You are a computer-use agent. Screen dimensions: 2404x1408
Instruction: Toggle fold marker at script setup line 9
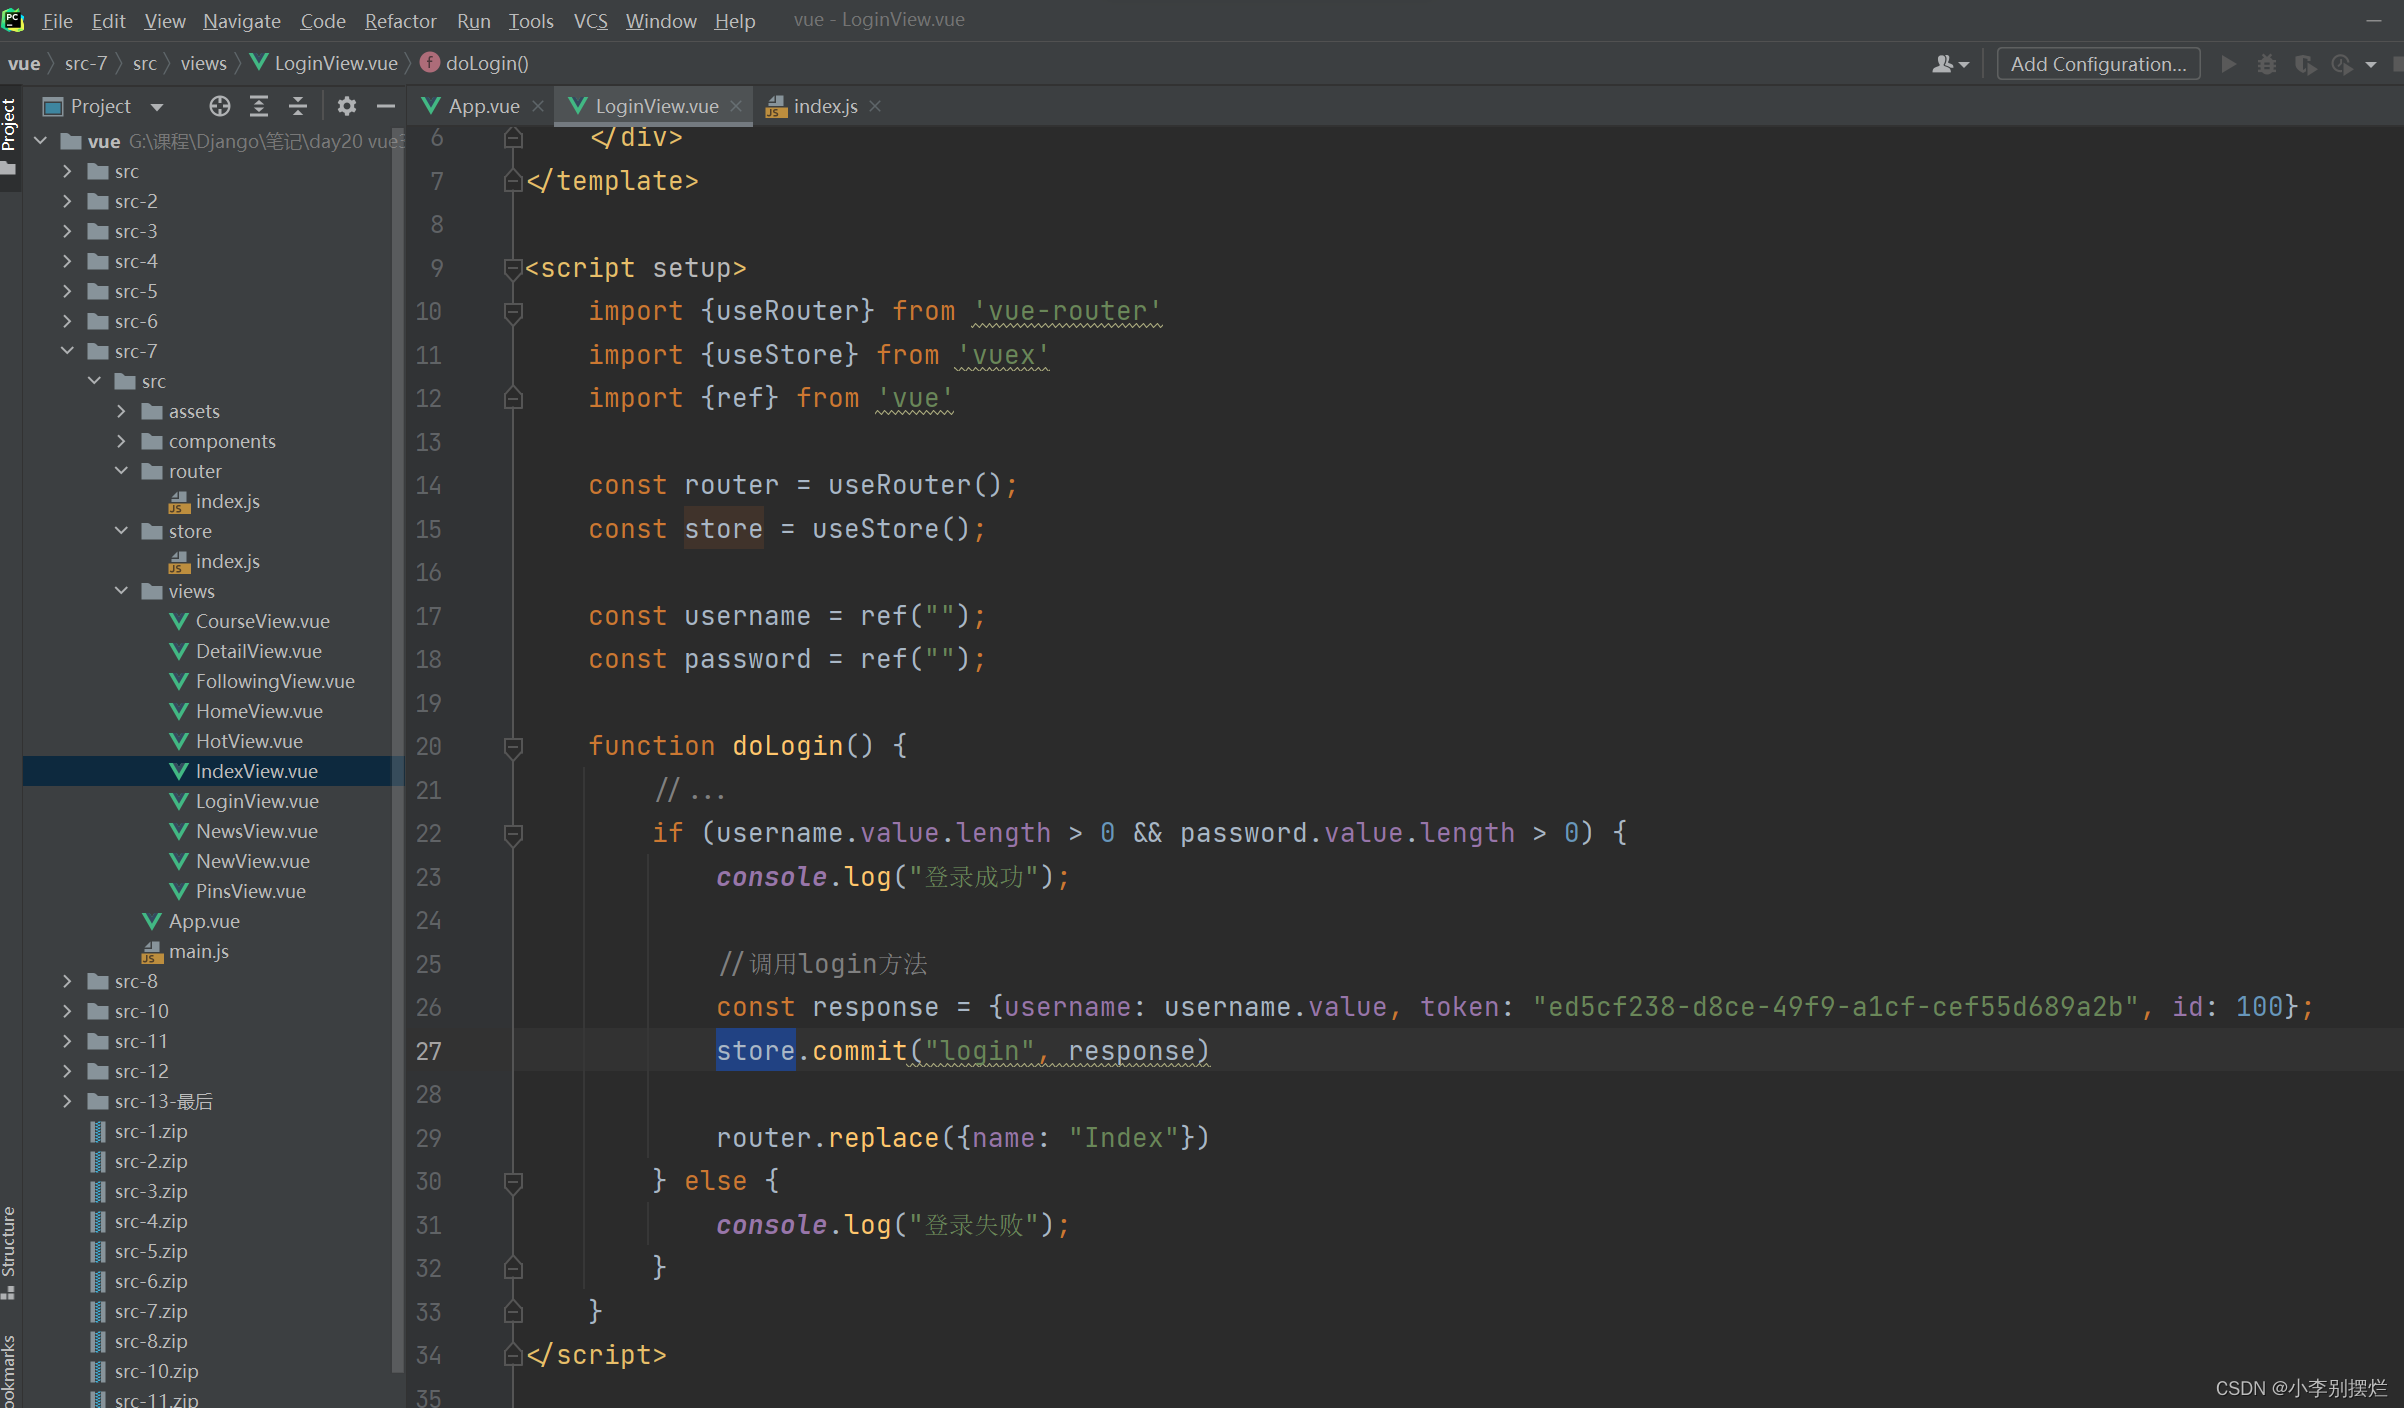[x=513, y=268]
